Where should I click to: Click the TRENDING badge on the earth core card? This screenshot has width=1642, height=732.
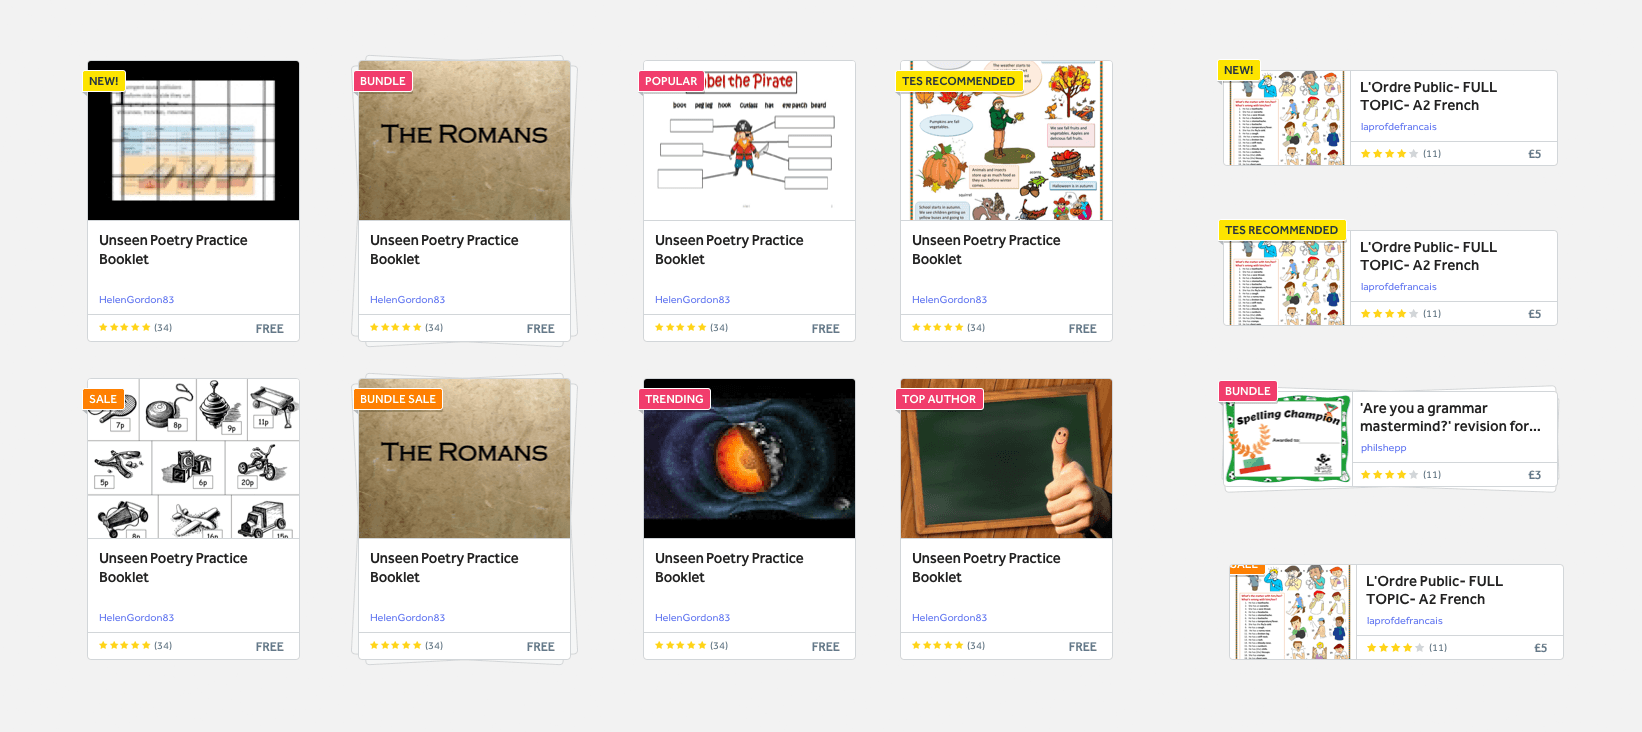coord(674,399)
